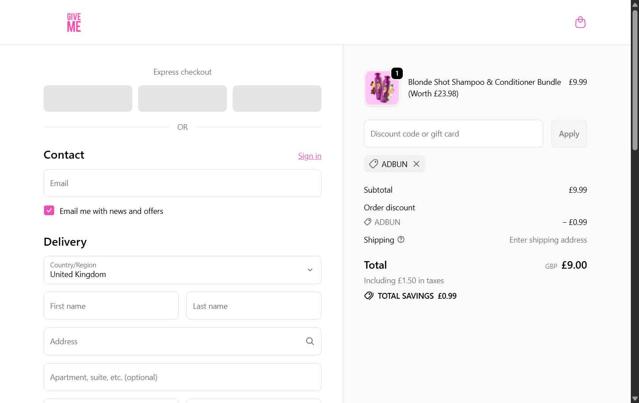Image resolution: width=639 pixels, height=403 pixels.
Task: Click the address search magnifier icon
Action: tap(310, 341)
